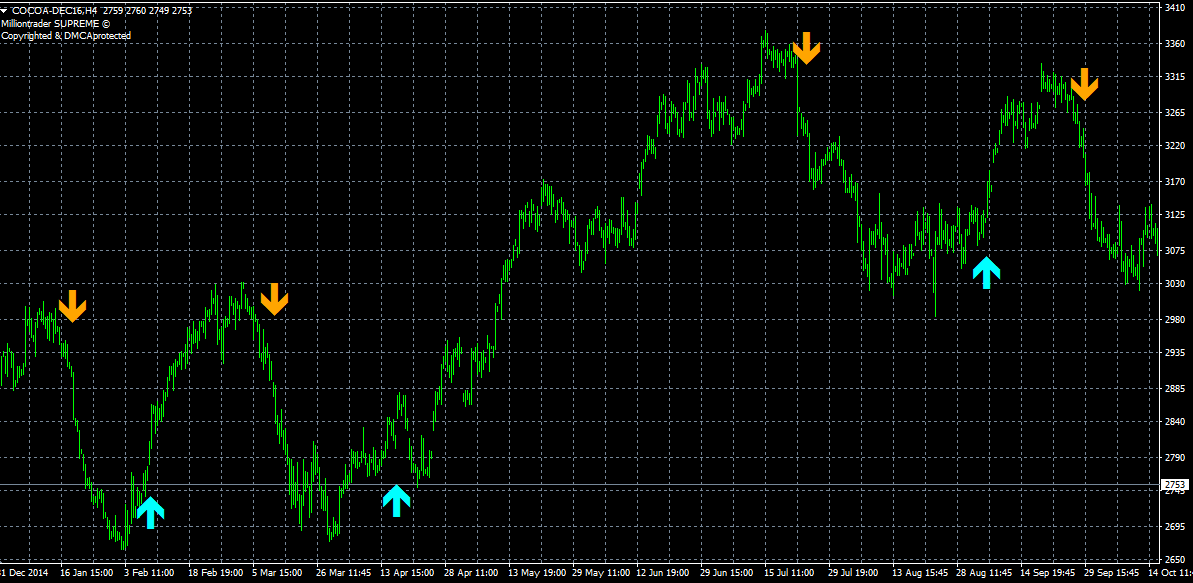
Task: Select the cyan buy arrow above 13 Apr
Action: pos(396,501)
